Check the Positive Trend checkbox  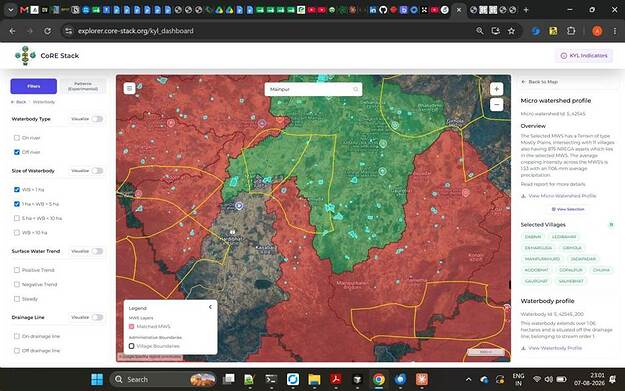pyautogui.click(x=17, y=270)
